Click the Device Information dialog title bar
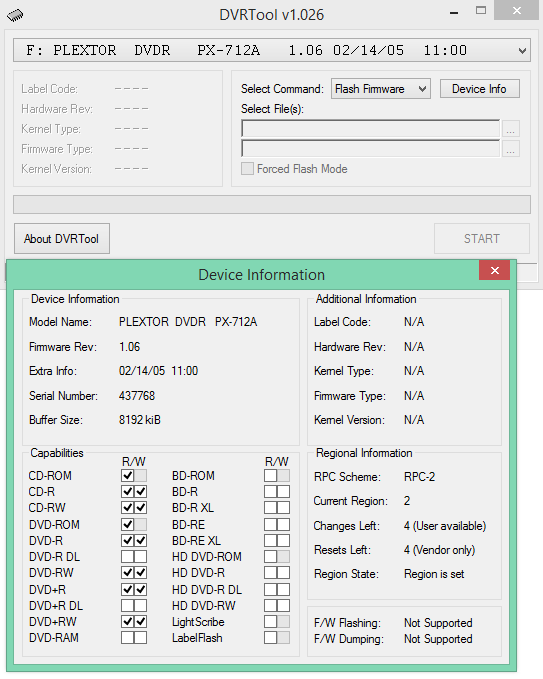 click(x=261, y=275)
